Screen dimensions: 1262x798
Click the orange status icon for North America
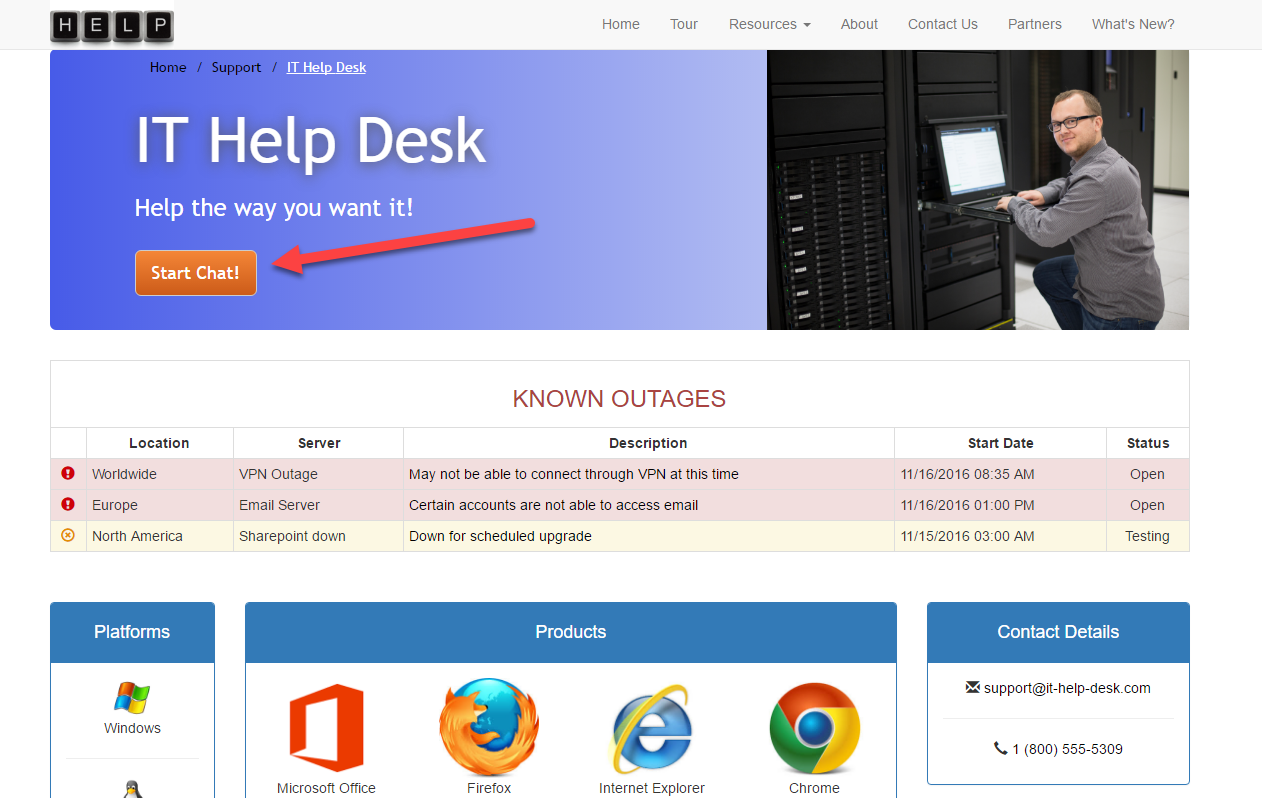click(x=68, y=536)
